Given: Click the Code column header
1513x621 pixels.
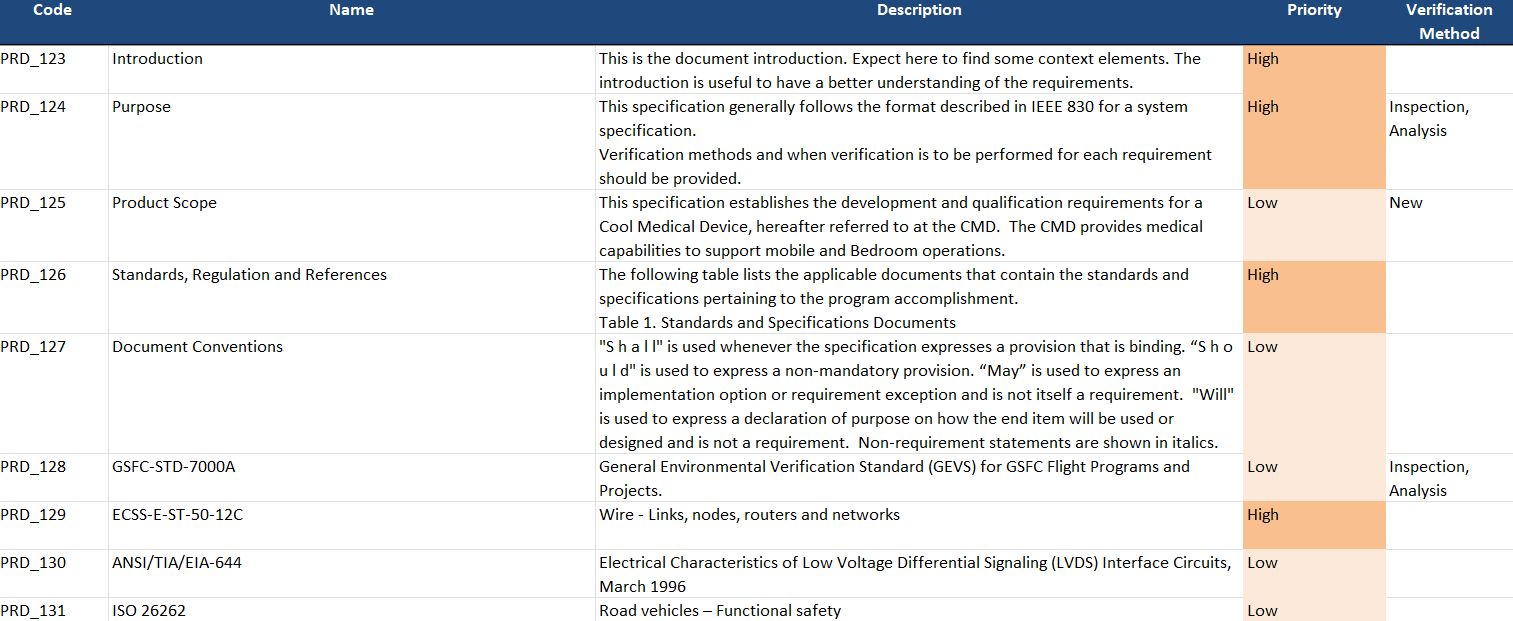Looking at the screenshot, I should [x=52, y=10].
